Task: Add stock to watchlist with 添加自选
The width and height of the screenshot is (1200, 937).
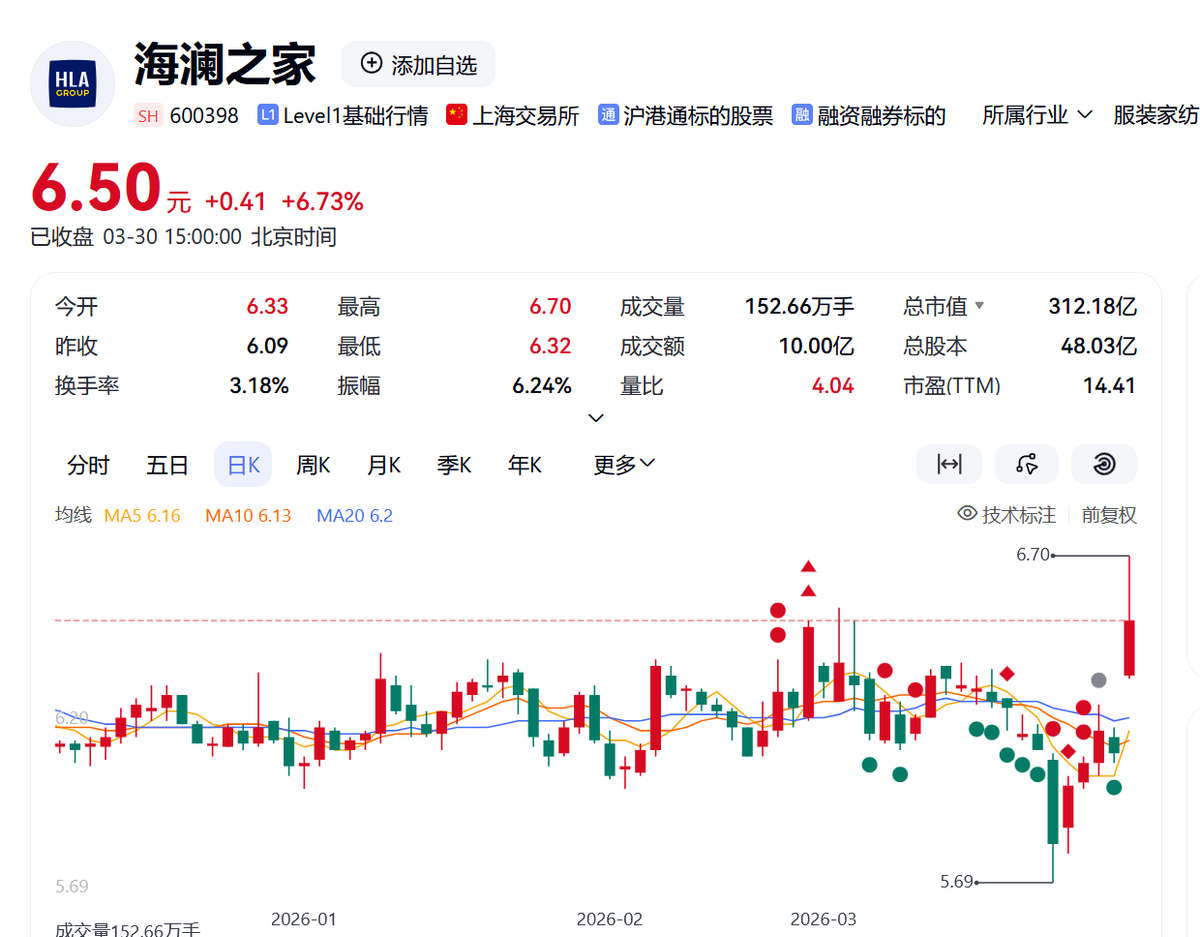Action: coord(418,65)
